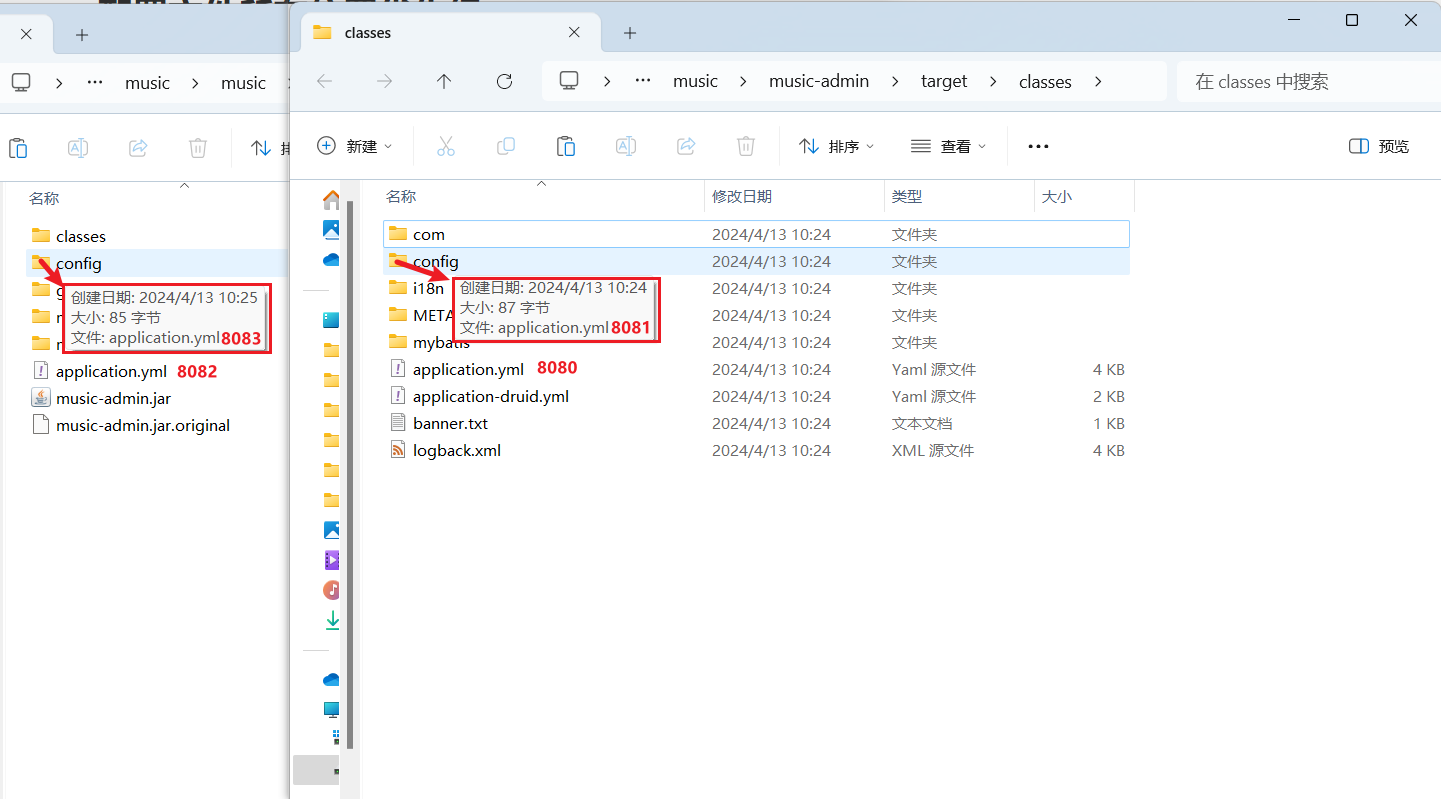Toggle the 预览 preview pane

pyautogui.click(x=1379, y=146)
